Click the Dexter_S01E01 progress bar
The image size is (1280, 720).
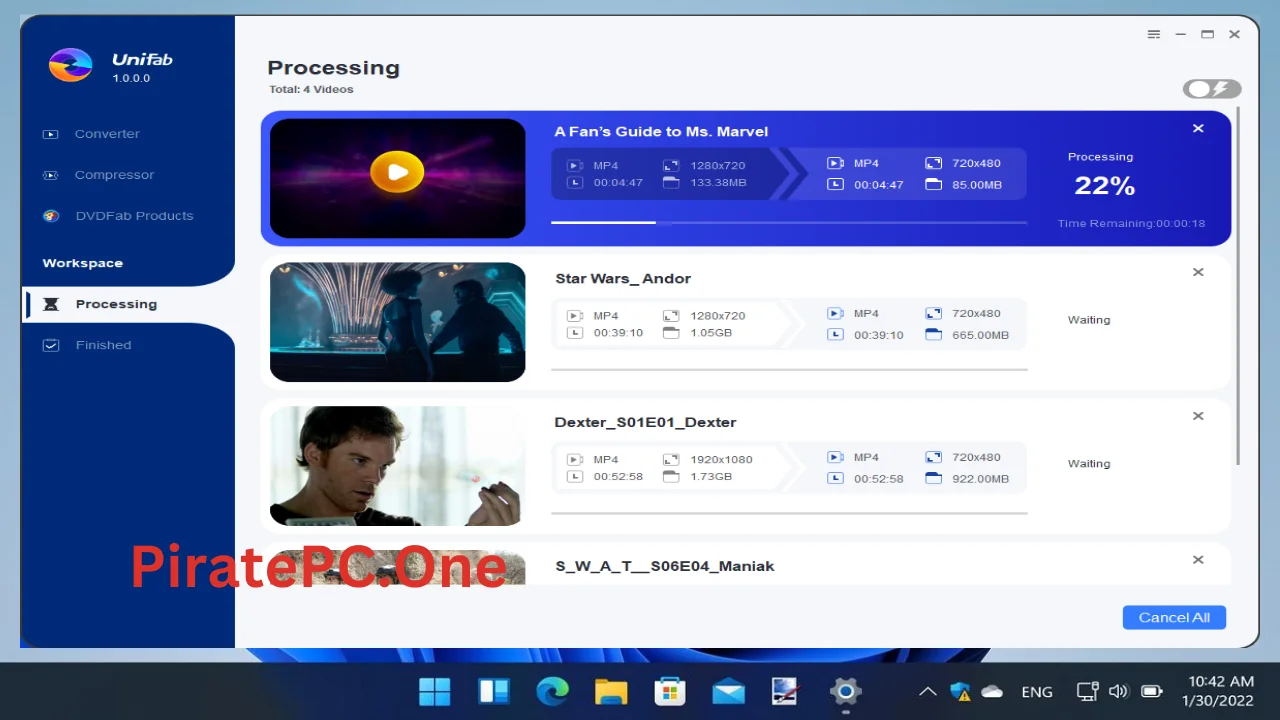tap(789, 513)
